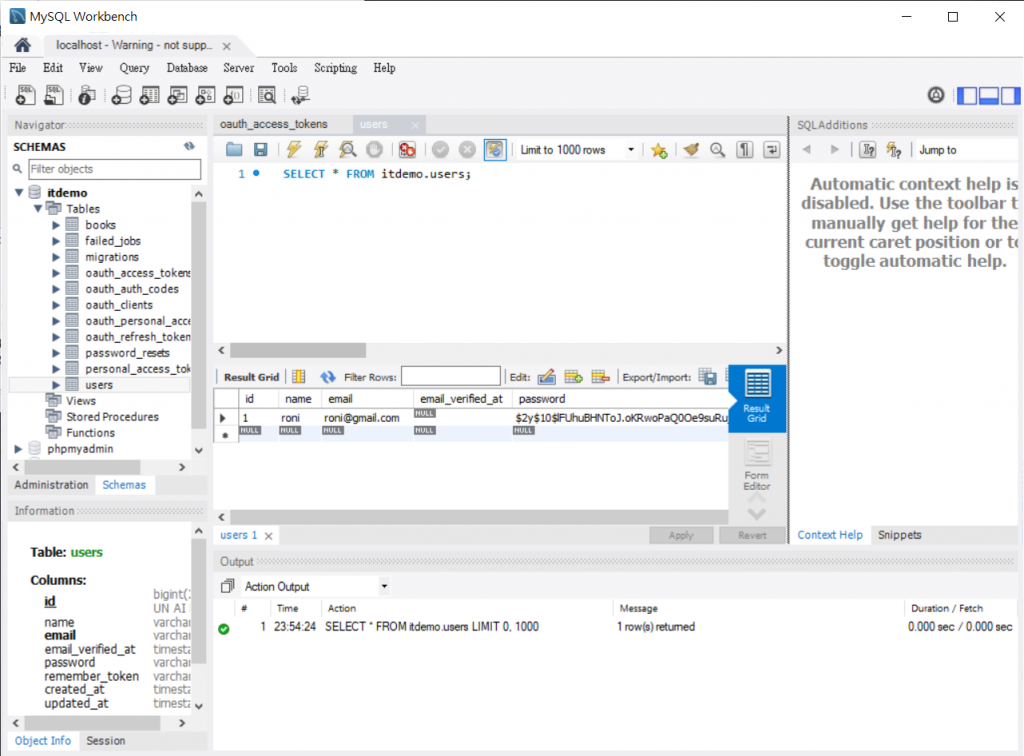1024x756 pixels.
Task: Run Explain plan for the statement
Action: tap(347, 150)
